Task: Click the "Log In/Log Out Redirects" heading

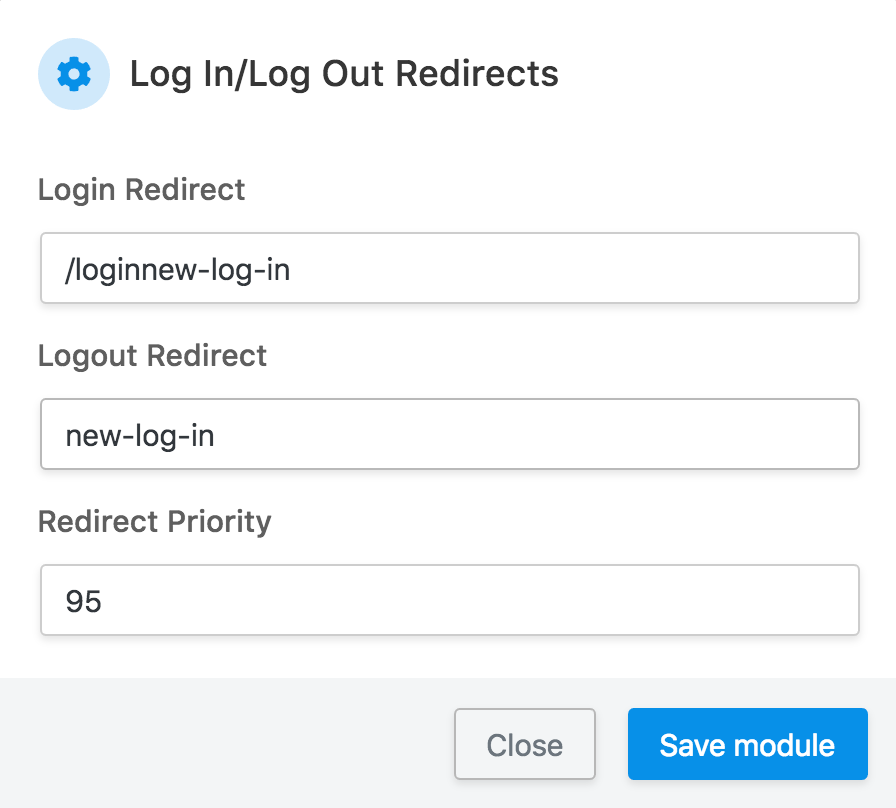Action: click(x=344, y=74)
